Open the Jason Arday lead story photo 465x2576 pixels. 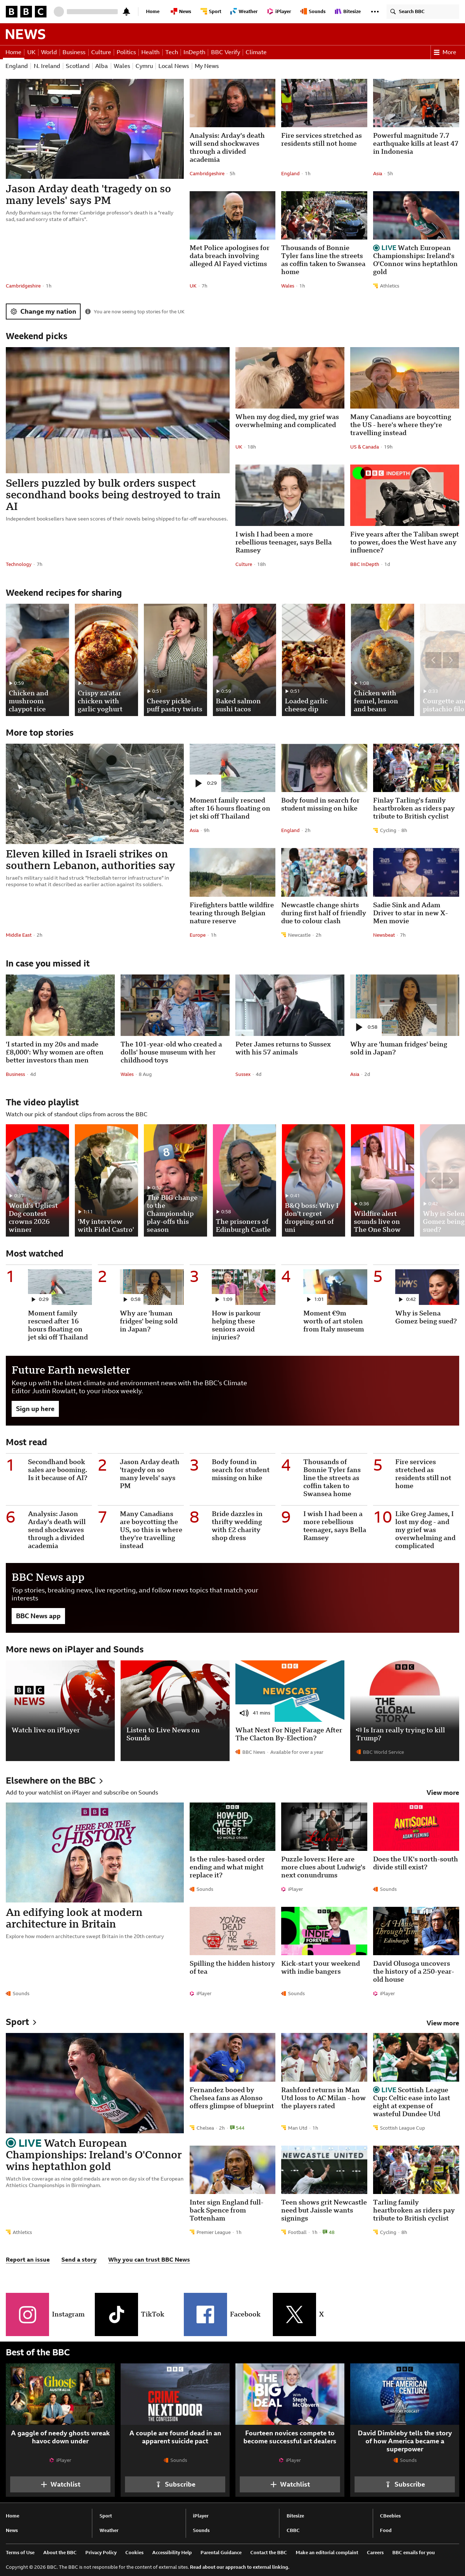pos(95,129)
